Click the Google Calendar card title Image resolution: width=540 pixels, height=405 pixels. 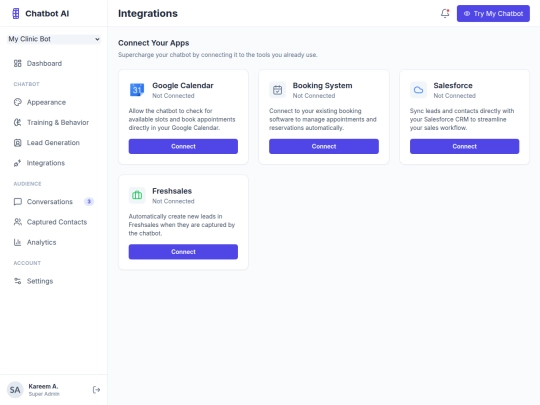[x=183, y=85]
